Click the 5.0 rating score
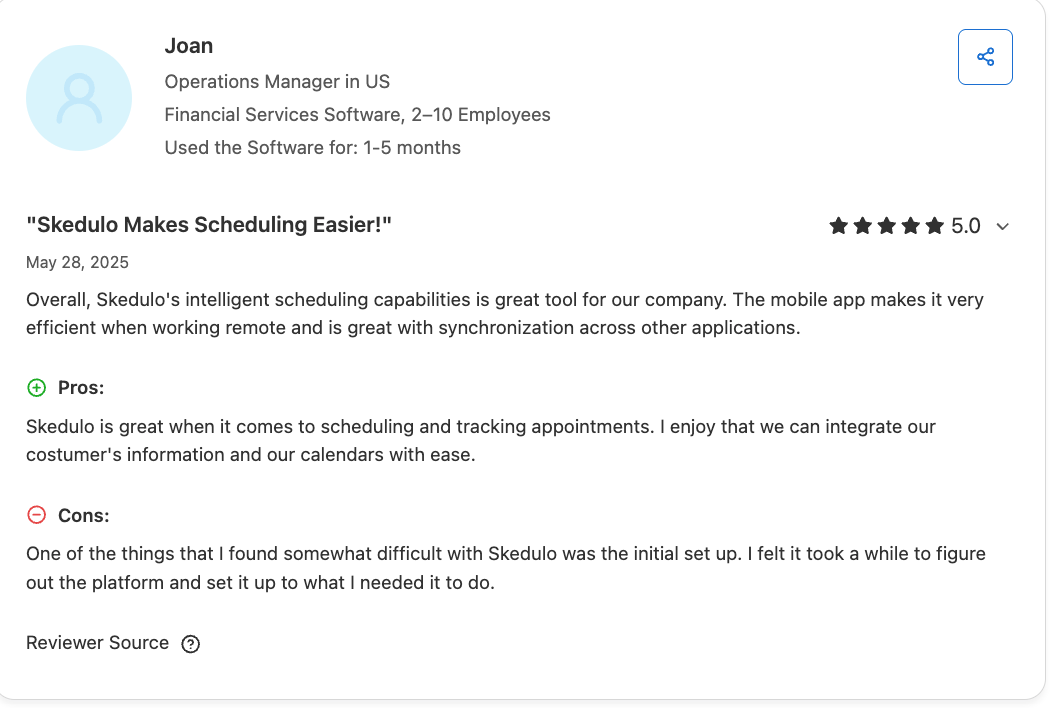1050x708 pixels. 966,226
